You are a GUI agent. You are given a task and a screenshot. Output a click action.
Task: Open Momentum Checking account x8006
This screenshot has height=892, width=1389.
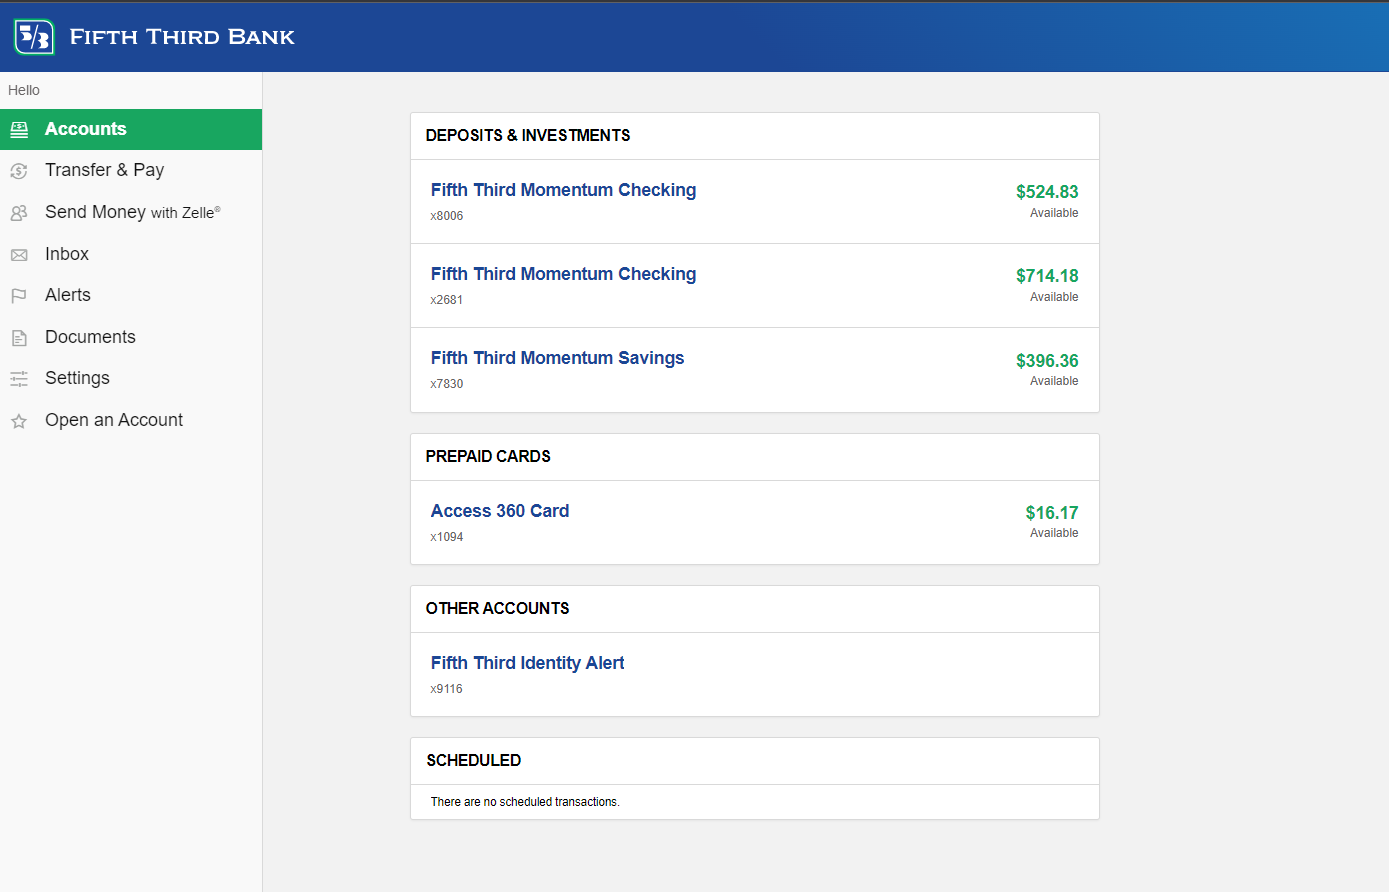pos(563,190)
